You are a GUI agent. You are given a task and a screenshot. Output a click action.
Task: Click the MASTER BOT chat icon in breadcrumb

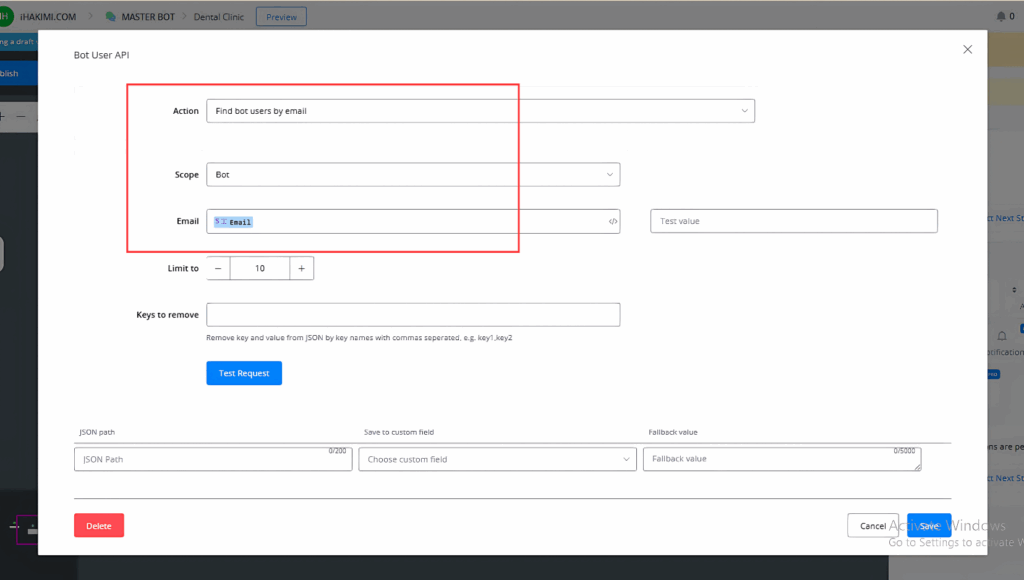pos(110,16)
